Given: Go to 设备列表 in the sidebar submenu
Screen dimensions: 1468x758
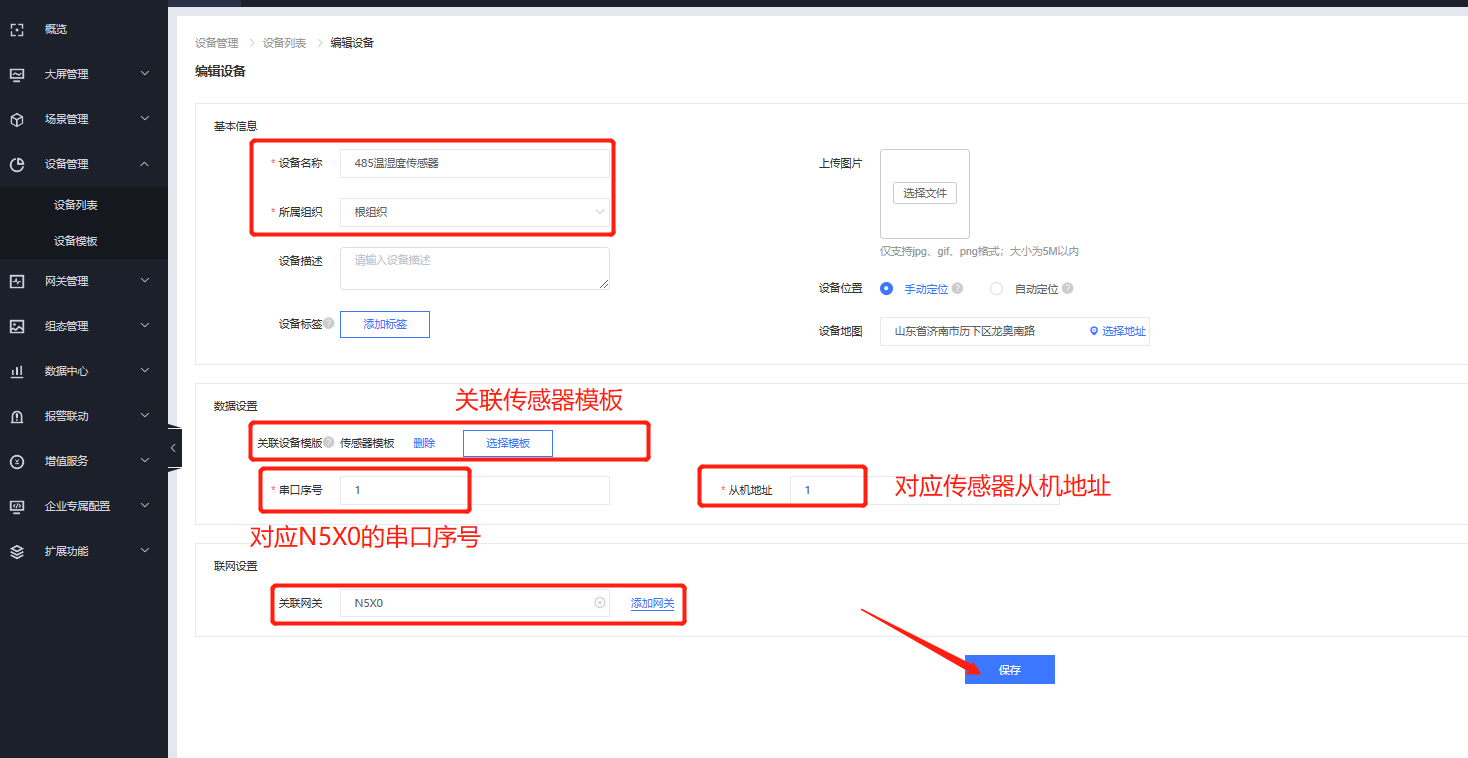Looking at the screenshot, I should pyautogui.click(x=76, y=205).
